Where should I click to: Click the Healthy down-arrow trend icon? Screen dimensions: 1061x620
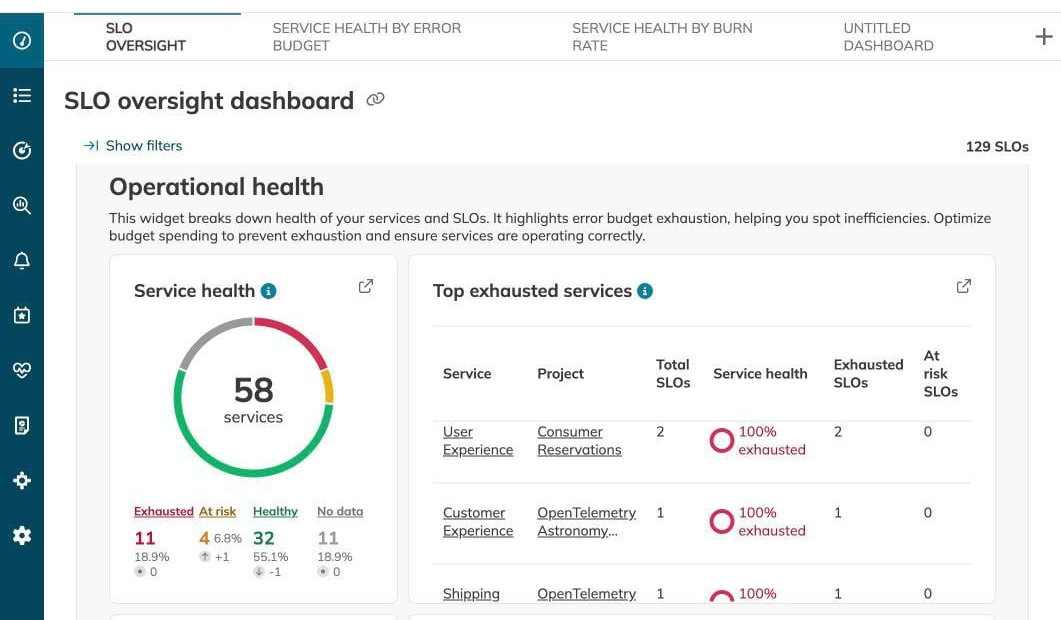pyautogui.click(x=258, y=571)
